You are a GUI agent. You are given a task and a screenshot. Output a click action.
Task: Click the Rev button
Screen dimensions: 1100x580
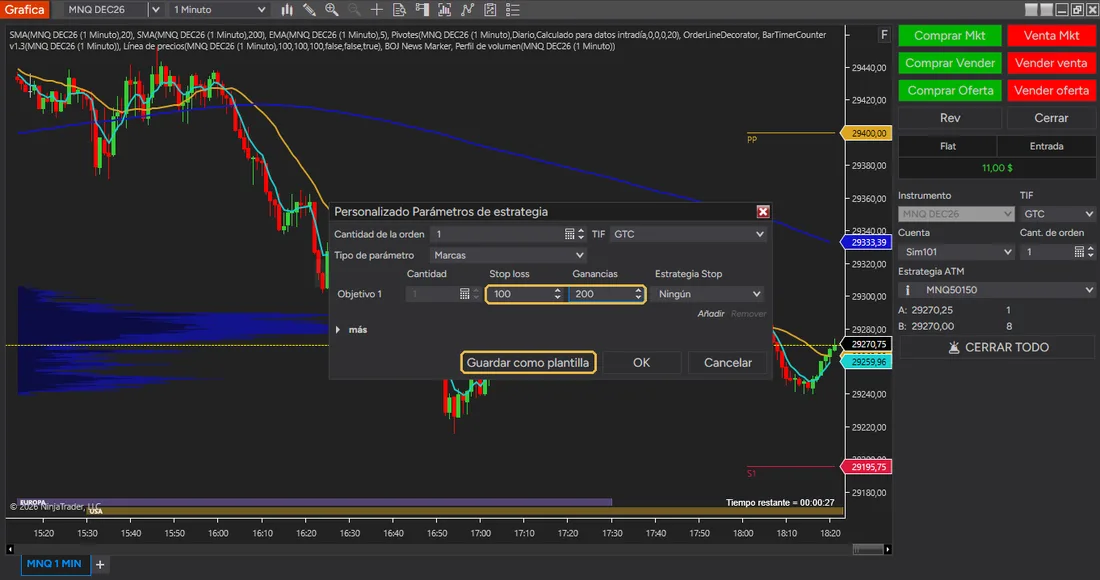pyautogui.click(x=950, y=118)
